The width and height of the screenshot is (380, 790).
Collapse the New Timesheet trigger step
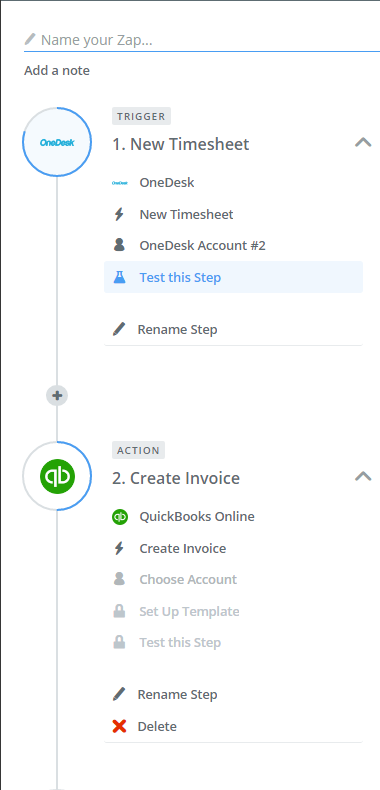[363, 142]
